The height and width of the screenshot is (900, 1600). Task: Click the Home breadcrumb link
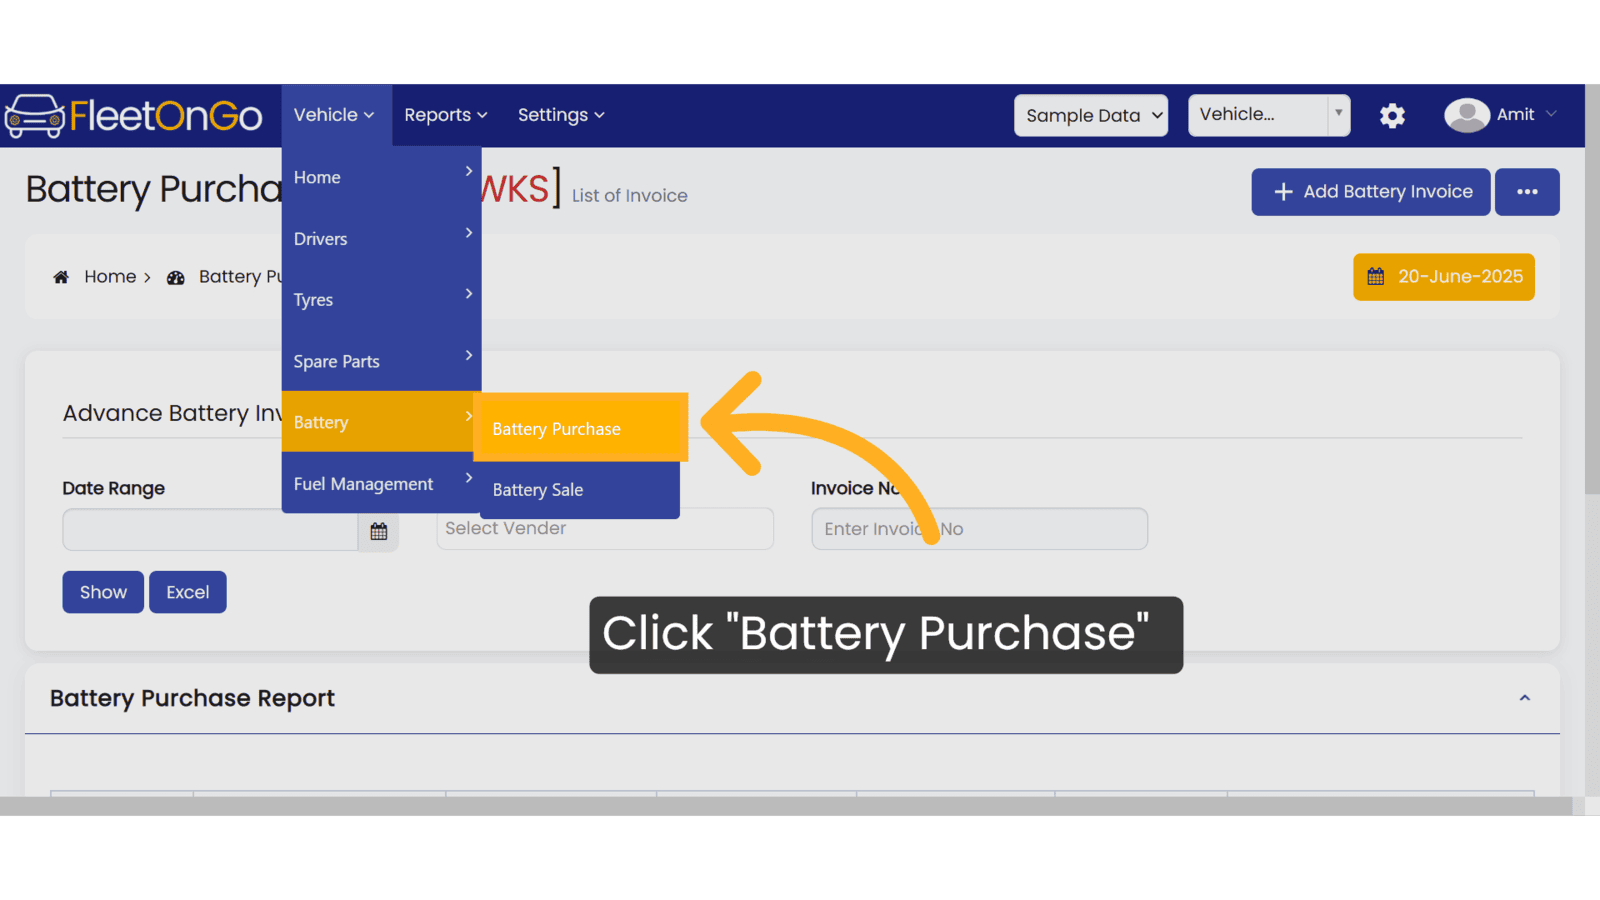coord(110,277)
